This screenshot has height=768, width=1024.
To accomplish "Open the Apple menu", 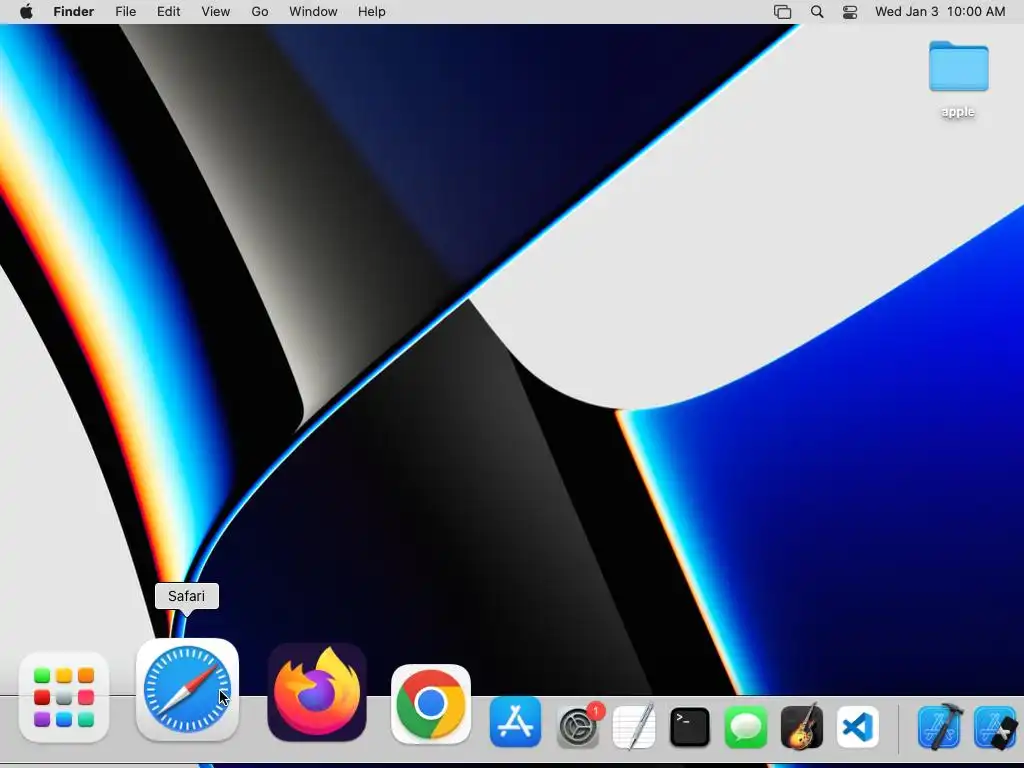I will [x=26, y=12].
